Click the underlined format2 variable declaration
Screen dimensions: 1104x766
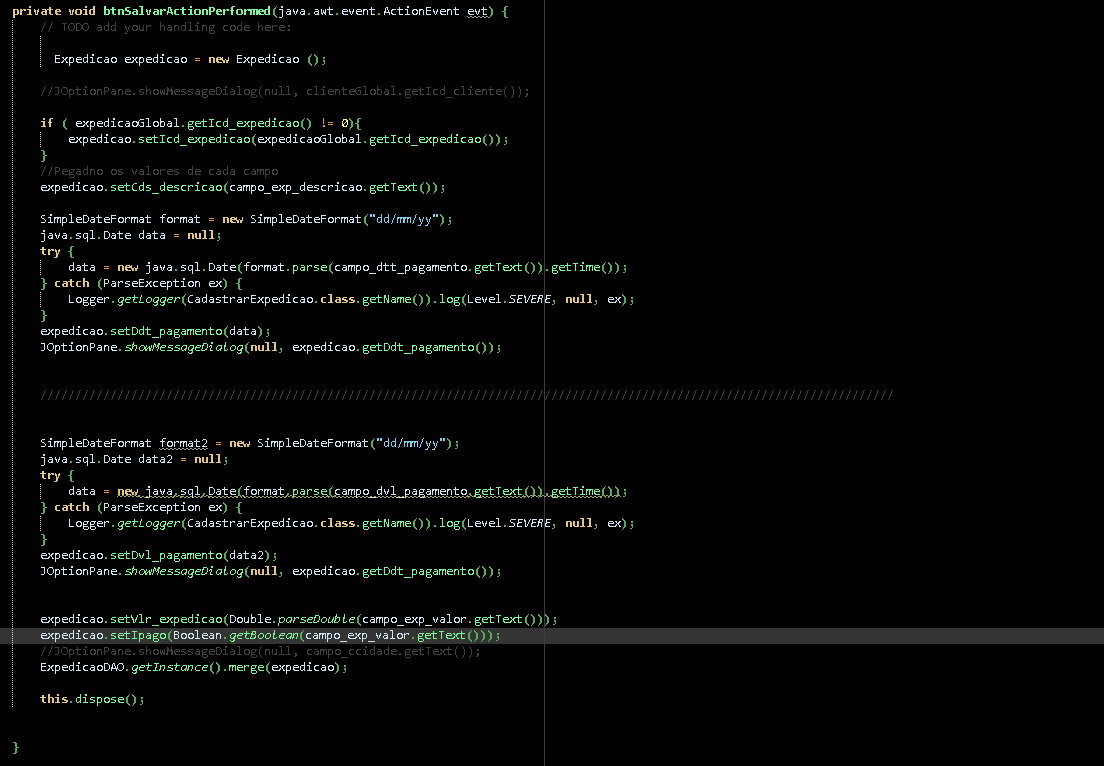click(x=183, y=443)
